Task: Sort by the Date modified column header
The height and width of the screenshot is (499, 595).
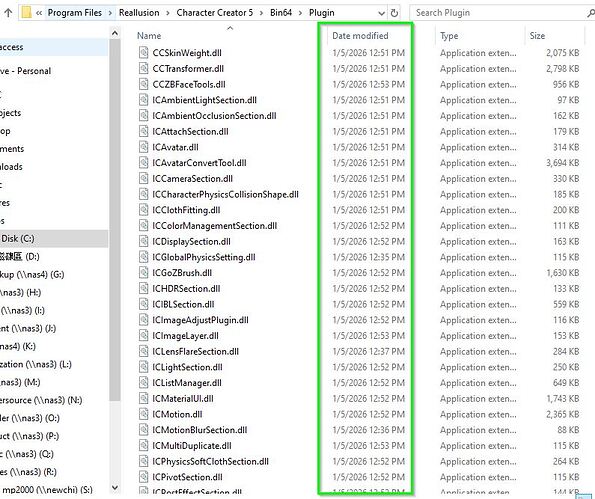Action: point(360,36)
